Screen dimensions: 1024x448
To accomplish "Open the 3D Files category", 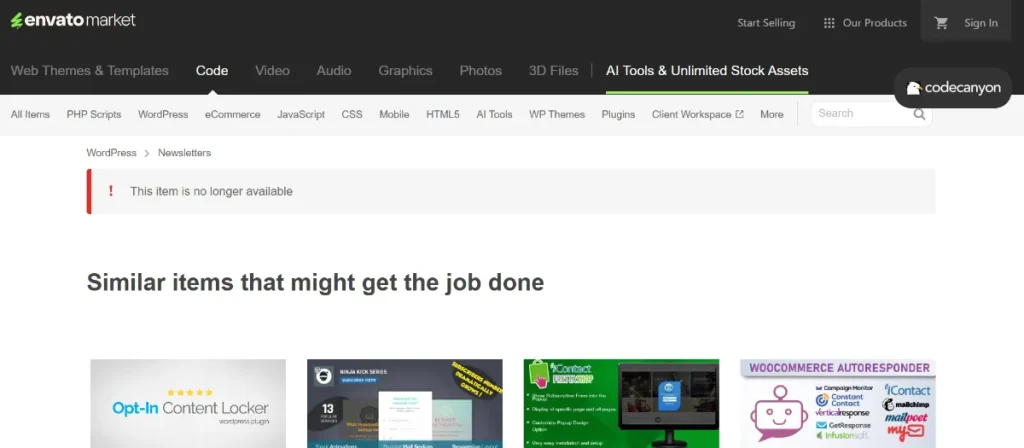I will click(x=554, y=71).
